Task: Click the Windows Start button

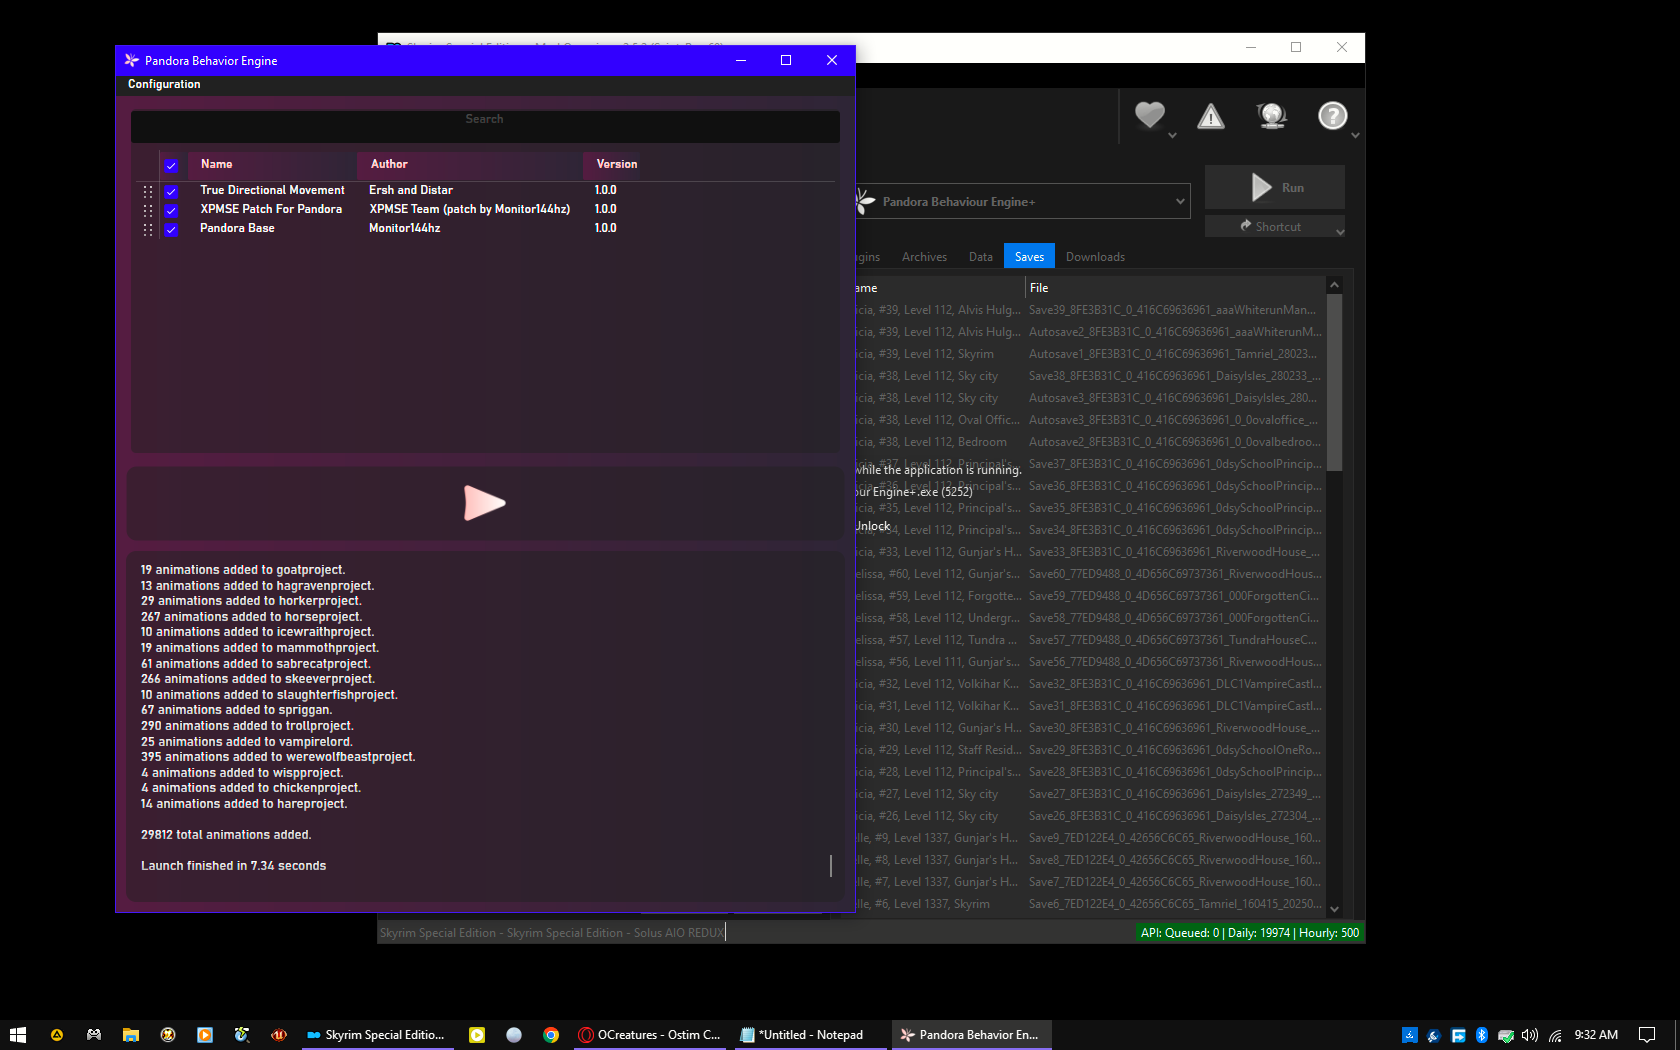Action: (17, 1035)
